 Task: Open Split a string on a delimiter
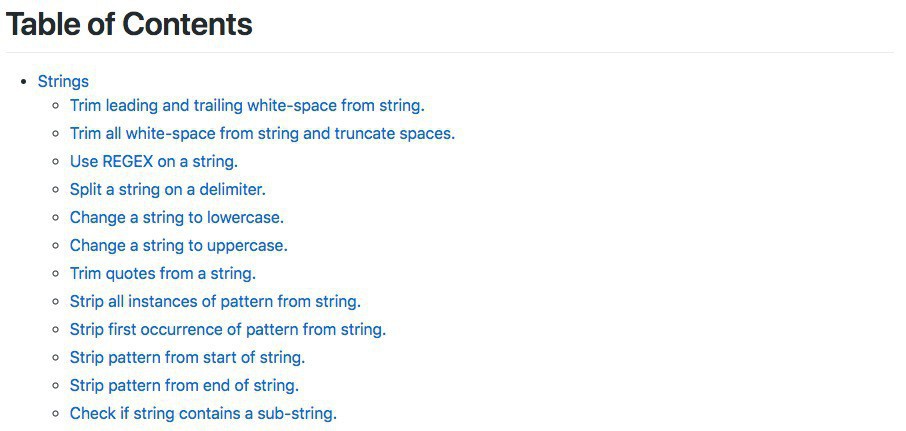tap(167, 189)
